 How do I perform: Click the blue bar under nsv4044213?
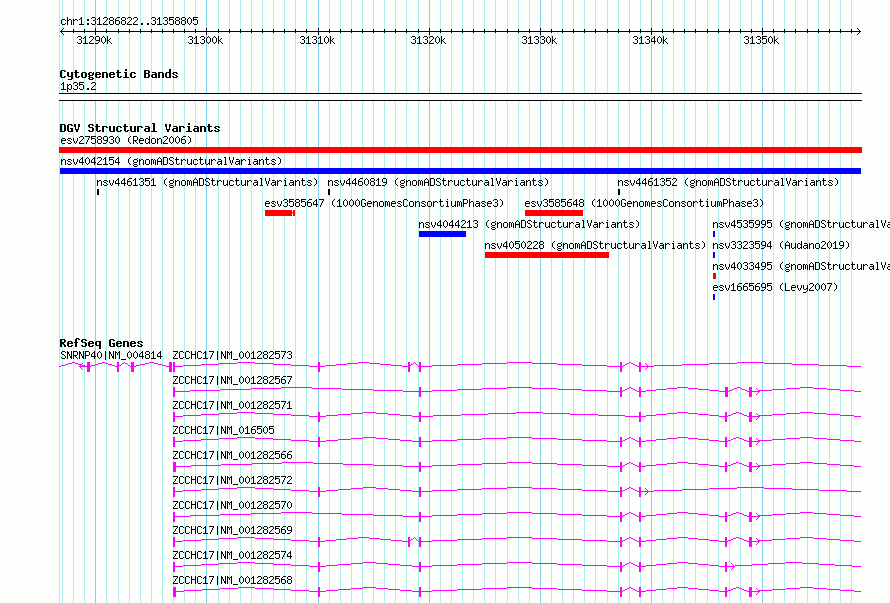click(x=443, y=234)
